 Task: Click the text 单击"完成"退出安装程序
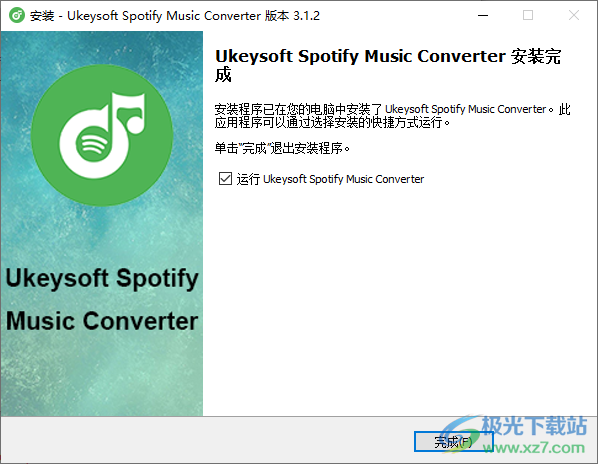pyautogui.click(x=282, y=148)
